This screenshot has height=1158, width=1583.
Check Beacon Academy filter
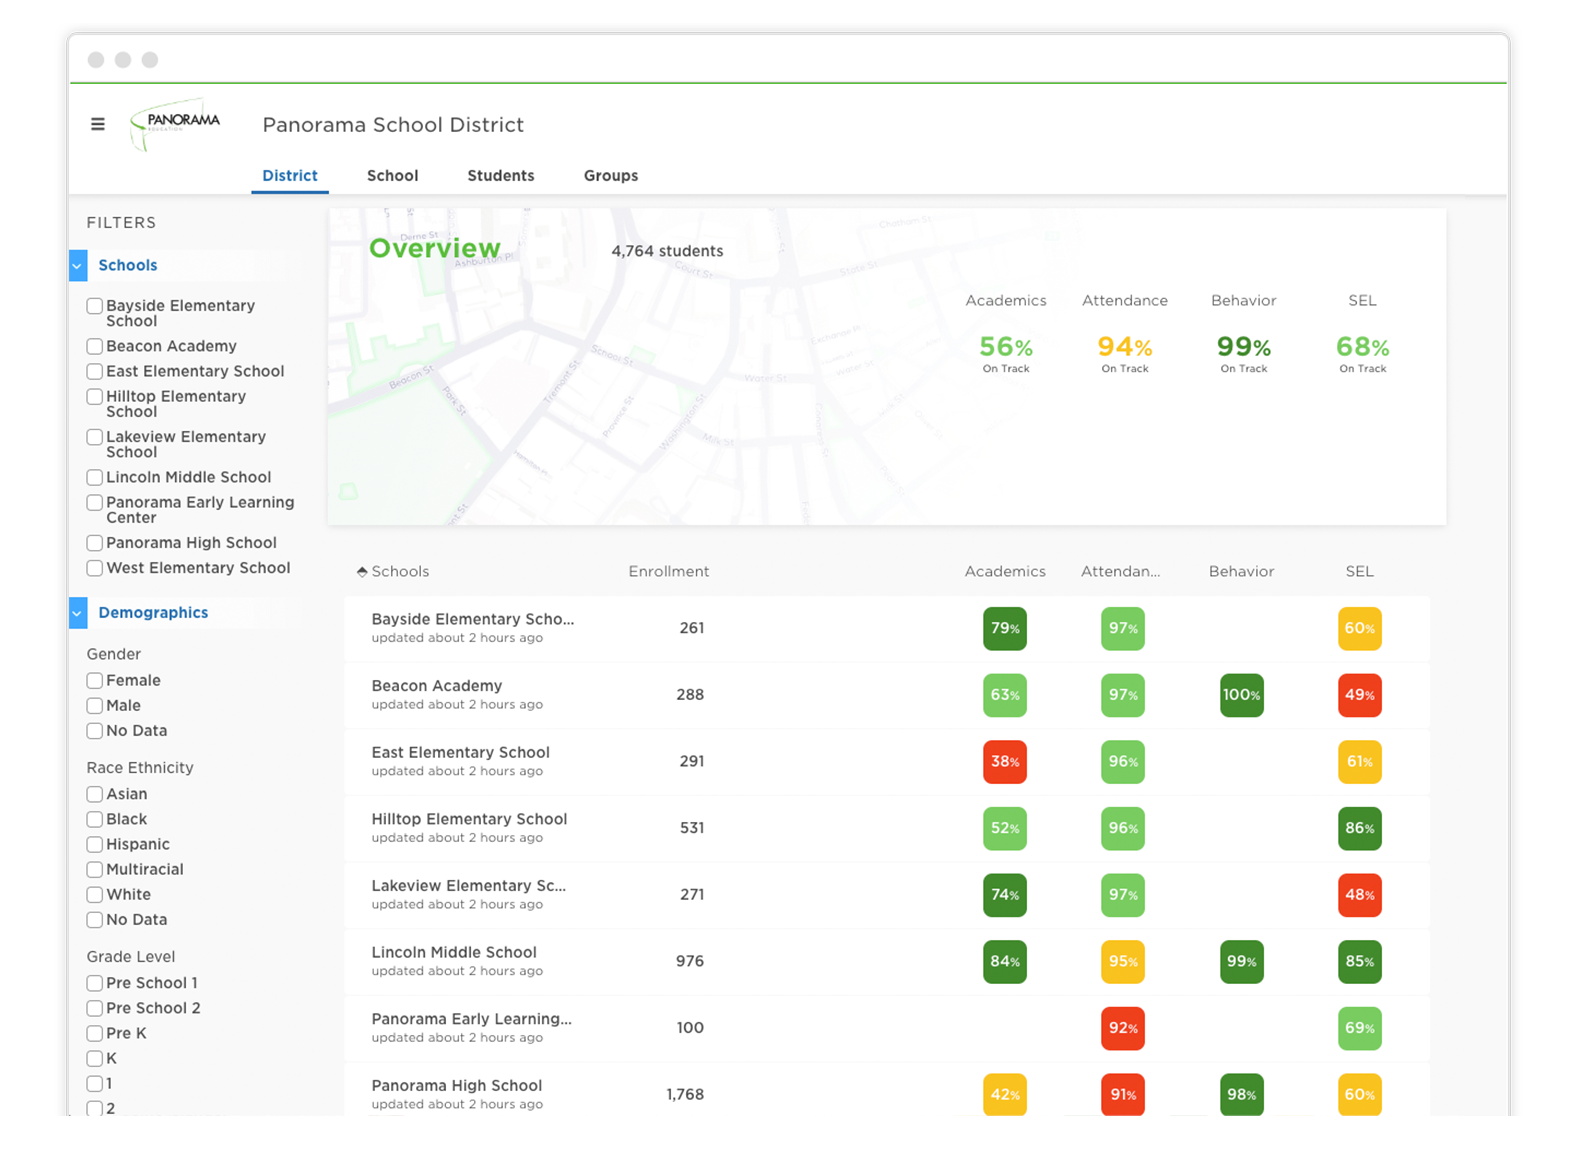pyautogui.click(x=95, y=346)
